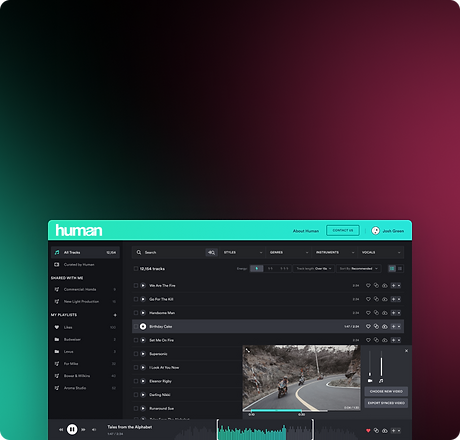Switch to the compact list view
The height and width of the screenshot is (440, 460).
(x=400, y=268)
